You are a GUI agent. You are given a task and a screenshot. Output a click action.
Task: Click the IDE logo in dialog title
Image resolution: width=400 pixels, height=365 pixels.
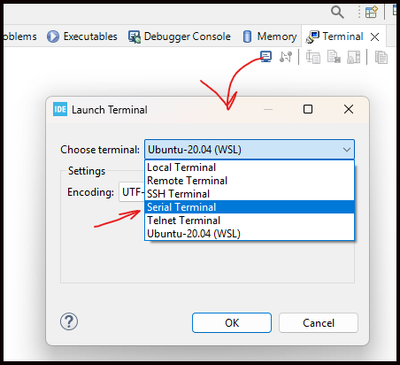point(60,109)
